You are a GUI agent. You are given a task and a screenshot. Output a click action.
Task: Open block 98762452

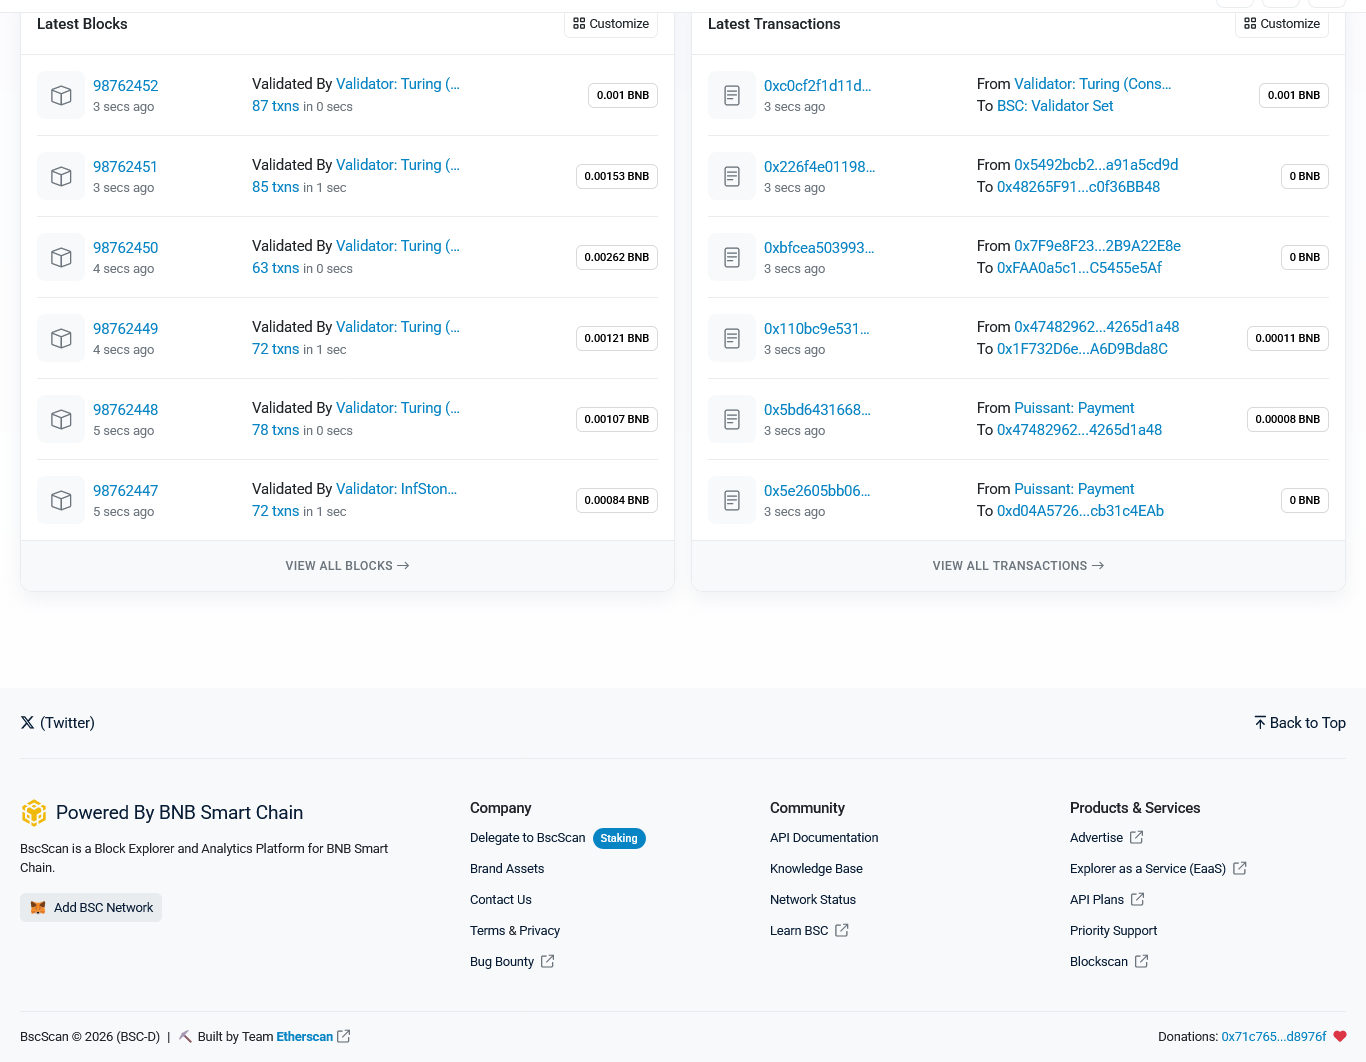[x=126, y=86]
